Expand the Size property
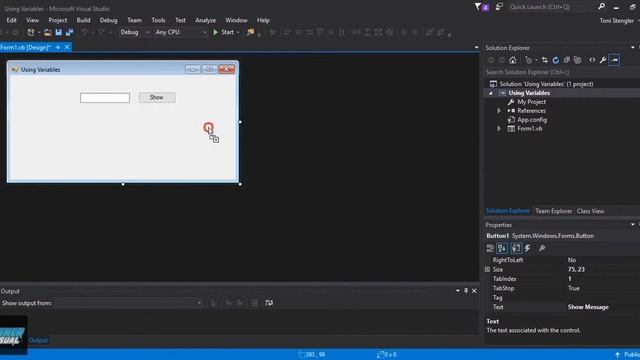This screenshot has height=360, width=640. [487, 269]
